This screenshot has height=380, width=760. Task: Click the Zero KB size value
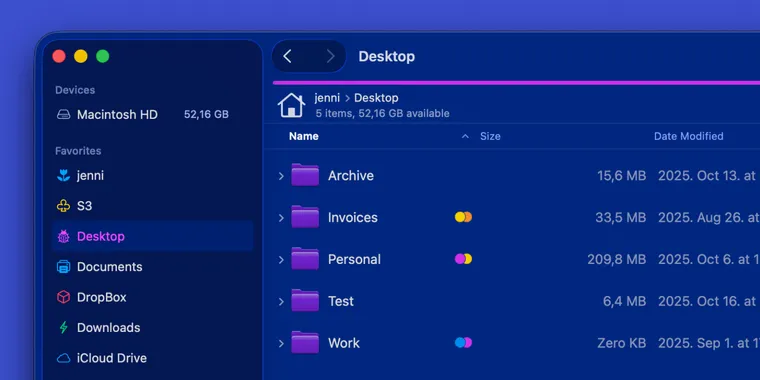(x=621, y=343)
